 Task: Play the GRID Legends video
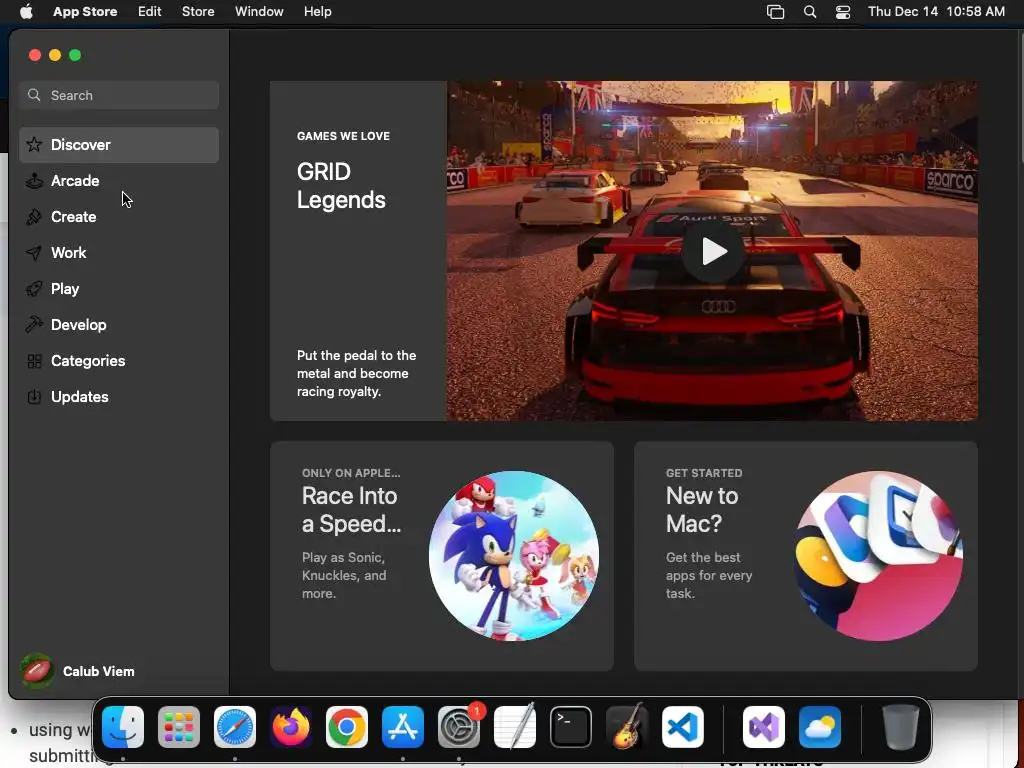(x=712, y=251)
